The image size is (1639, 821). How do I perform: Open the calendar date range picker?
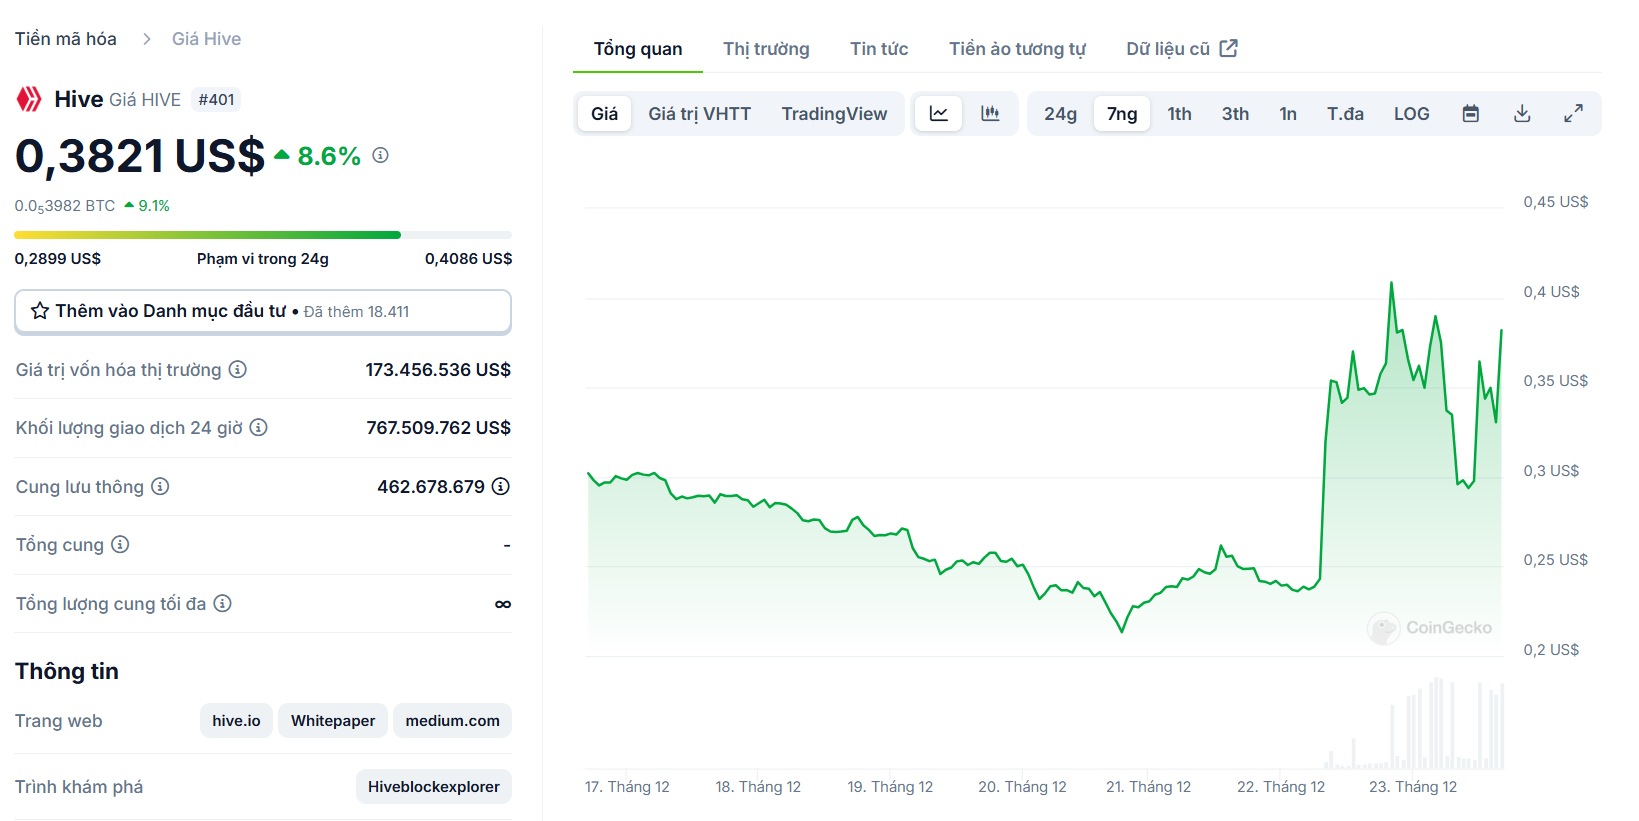coord(1471,114)
